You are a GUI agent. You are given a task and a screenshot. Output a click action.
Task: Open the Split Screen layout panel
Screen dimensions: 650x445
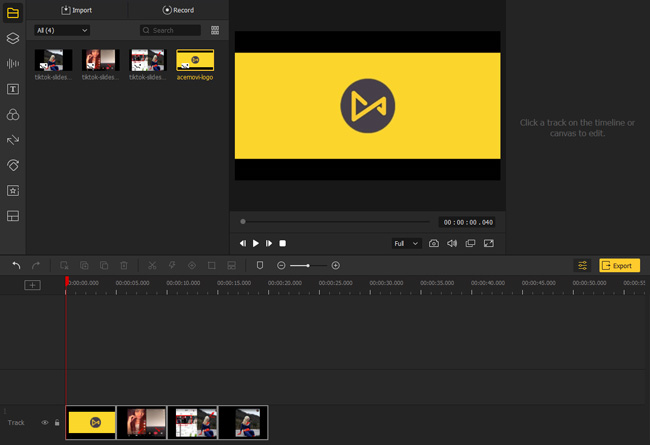[13, 216]
